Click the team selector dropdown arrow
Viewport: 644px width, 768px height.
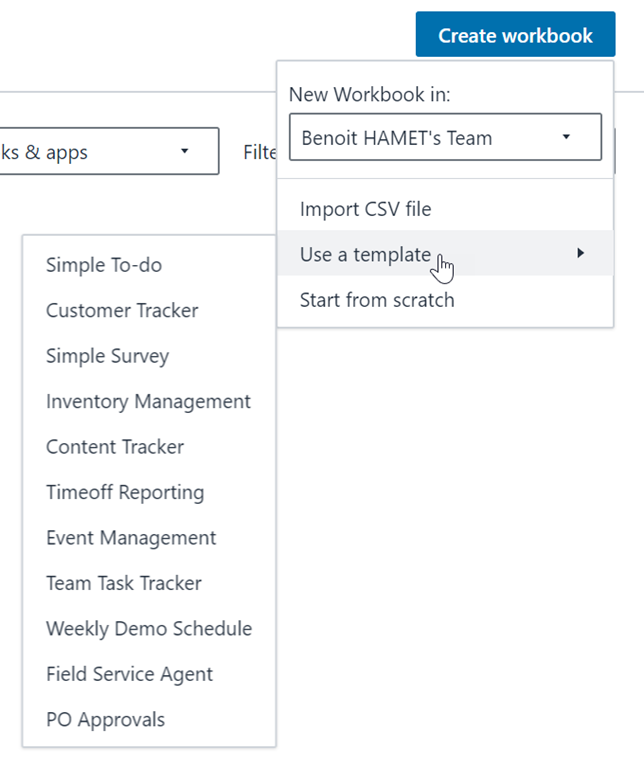566,137
